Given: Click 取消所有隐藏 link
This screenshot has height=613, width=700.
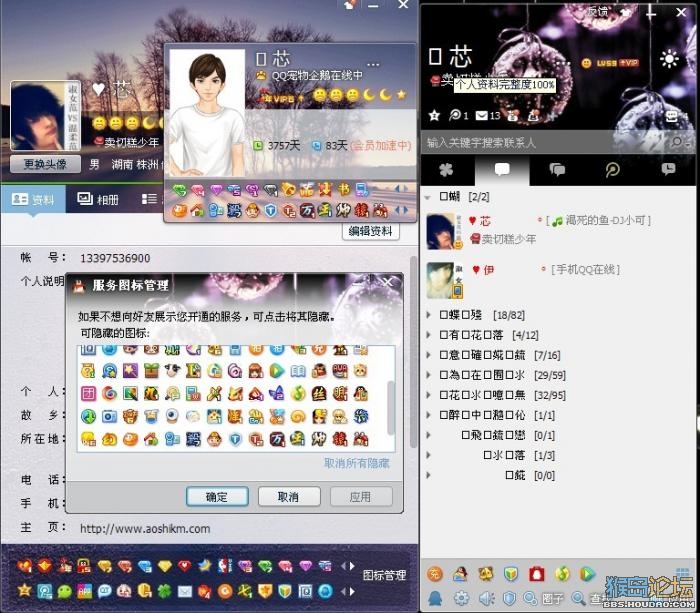Looking at the screenshot, I should pyautogui.click(x=357, y=463).
